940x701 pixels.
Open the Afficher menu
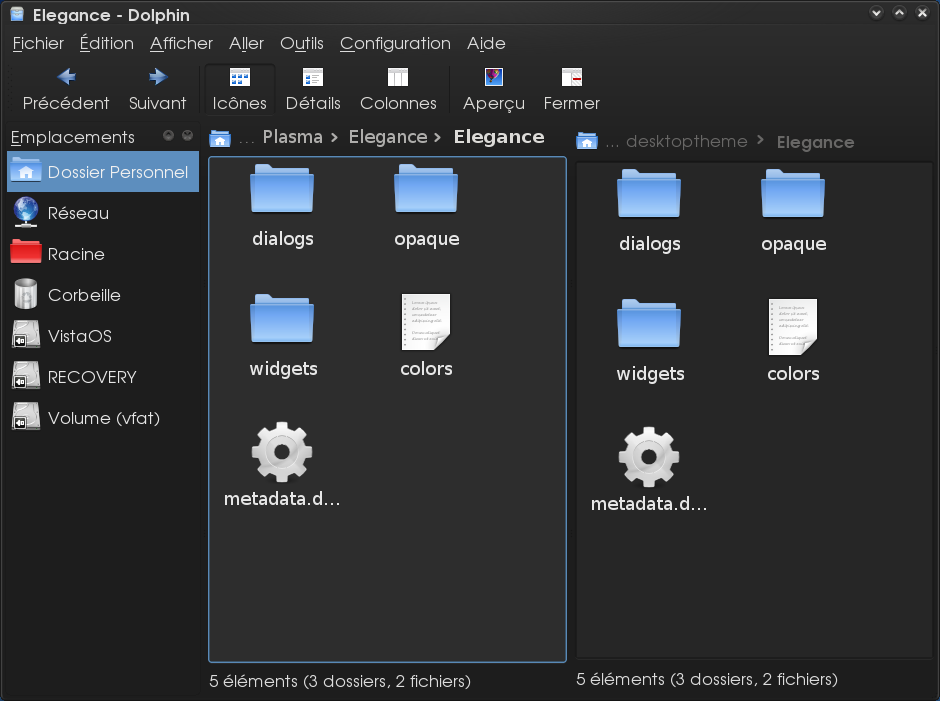click(181, 43)
